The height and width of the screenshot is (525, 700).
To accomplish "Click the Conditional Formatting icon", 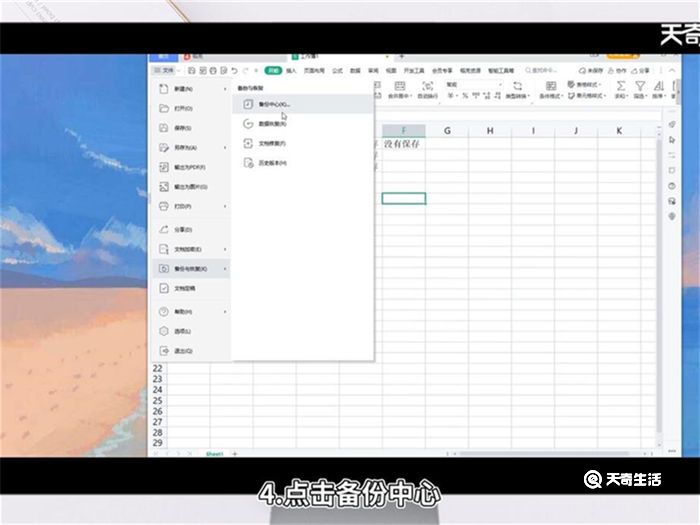I will (x=551, y=85).
